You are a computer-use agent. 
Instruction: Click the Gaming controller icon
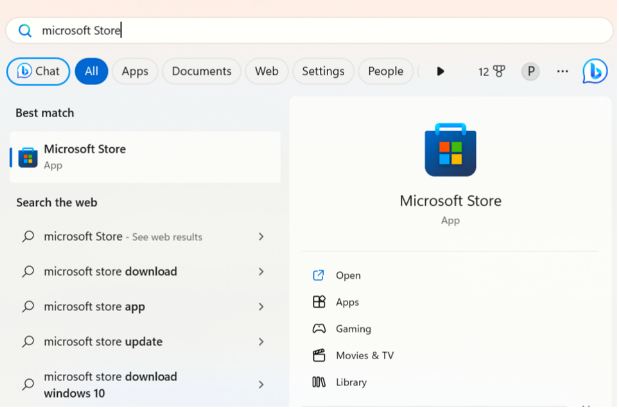[x=319, y=328]
